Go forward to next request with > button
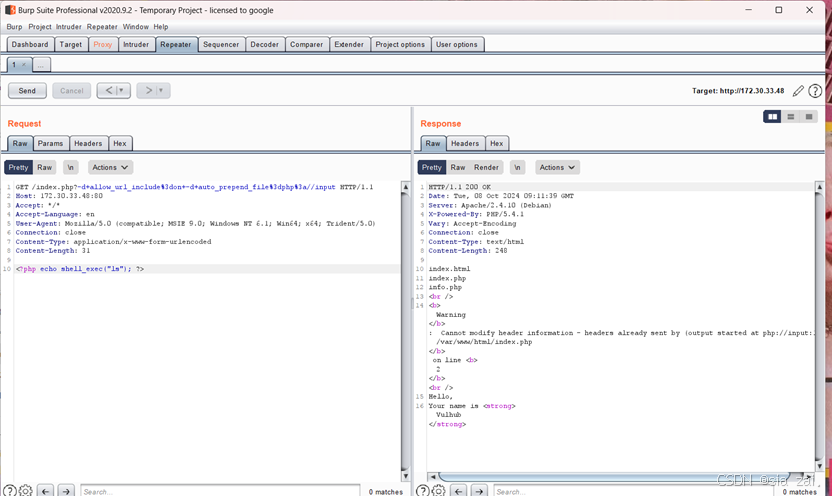This screenshot has width=832, height=496. tap(148, 91)
